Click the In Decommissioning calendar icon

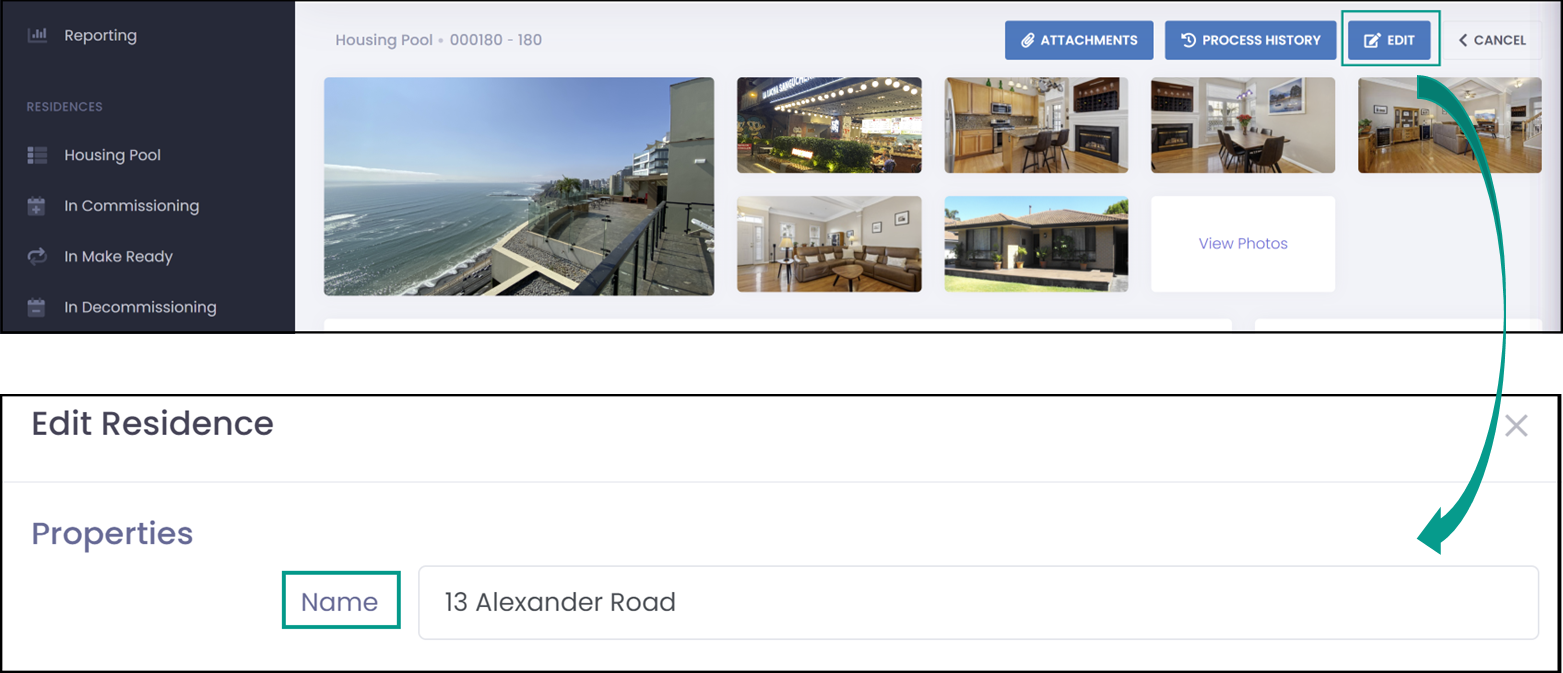37,307
